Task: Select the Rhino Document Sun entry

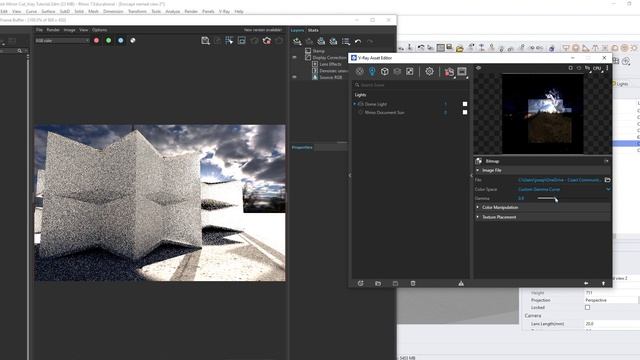Action: click(384, 112)
